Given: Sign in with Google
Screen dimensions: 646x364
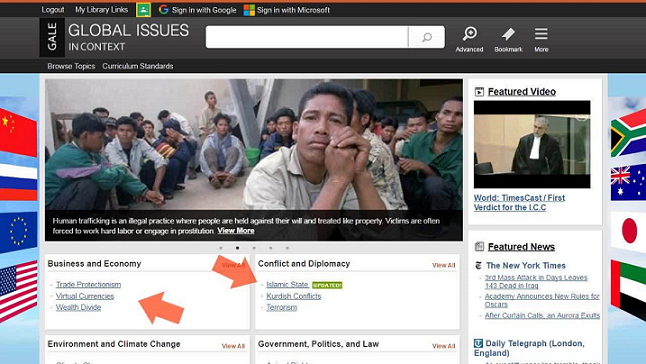Looking at the screenshot, I should pyautogui.click(x=197, y=10).
